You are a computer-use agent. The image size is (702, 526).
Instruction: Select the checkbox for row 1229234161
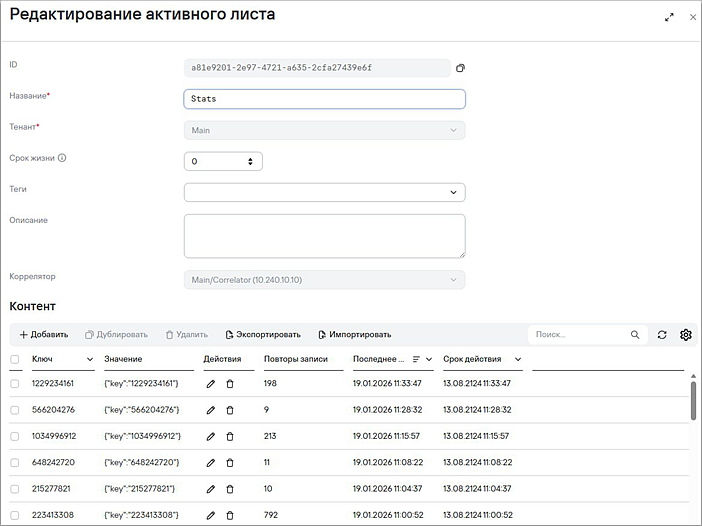pyautogui.click(x=15, y=384)
